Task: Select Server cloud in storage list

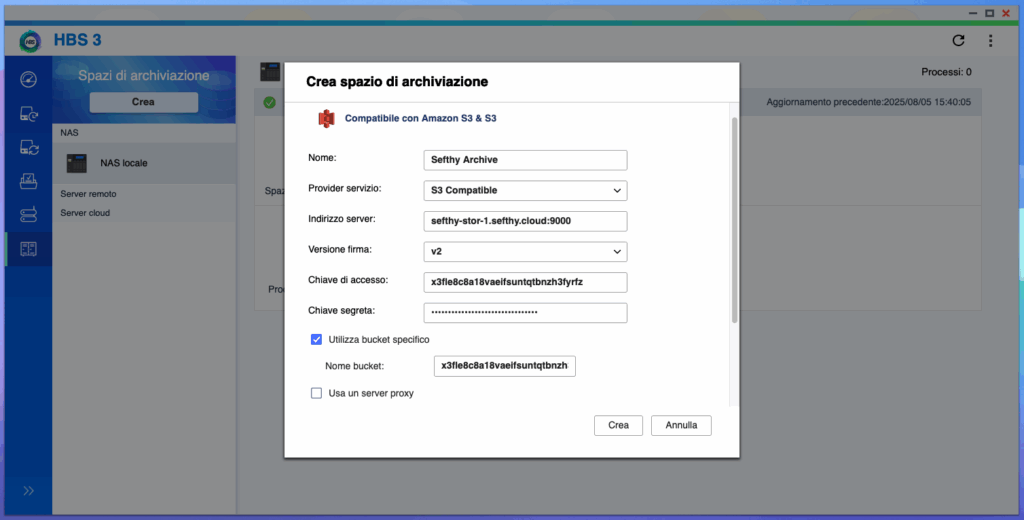Action: coord(85,213)
